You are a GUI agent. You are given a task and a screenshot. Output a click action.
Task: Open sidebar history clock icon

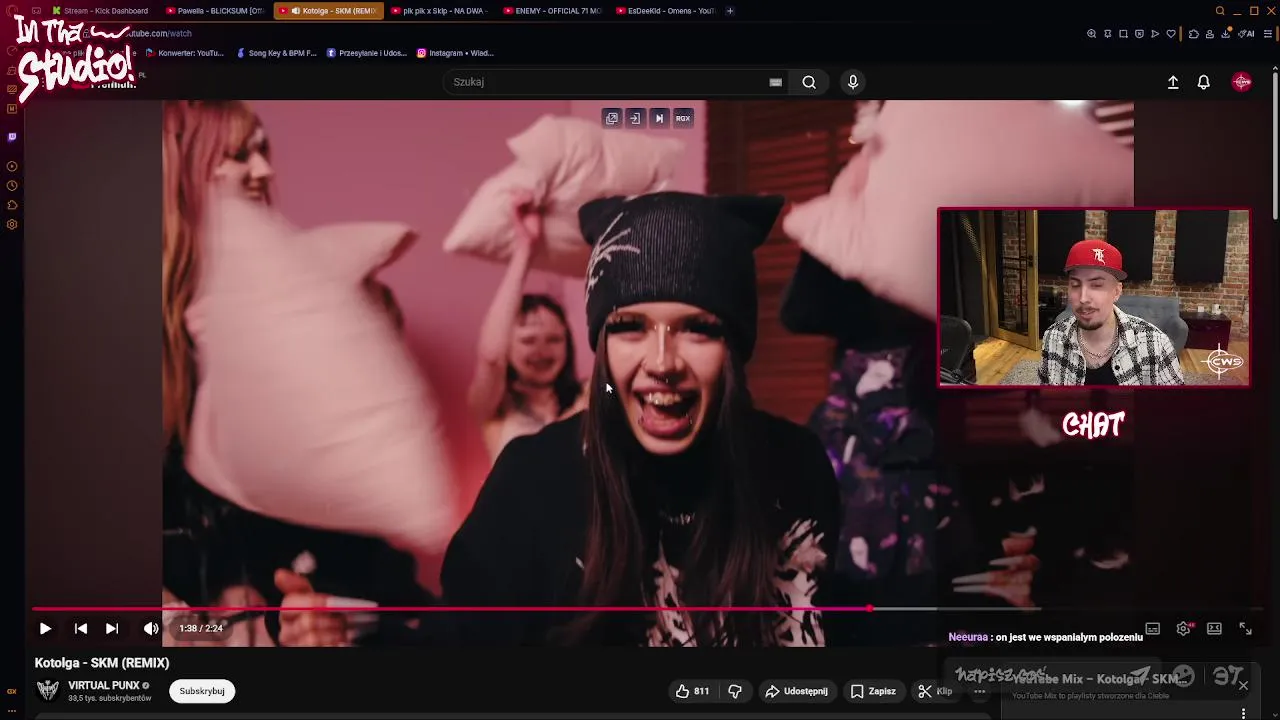[12, 185]
